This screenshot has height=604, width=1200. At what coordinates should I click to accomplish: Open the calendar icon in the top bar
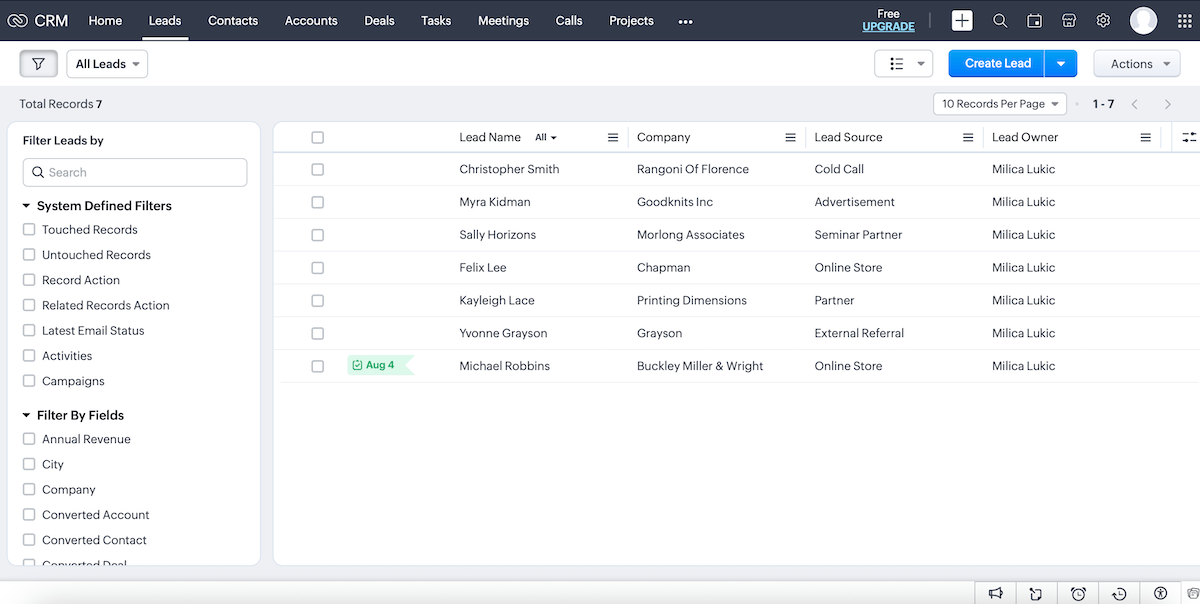pos(1034,20)
